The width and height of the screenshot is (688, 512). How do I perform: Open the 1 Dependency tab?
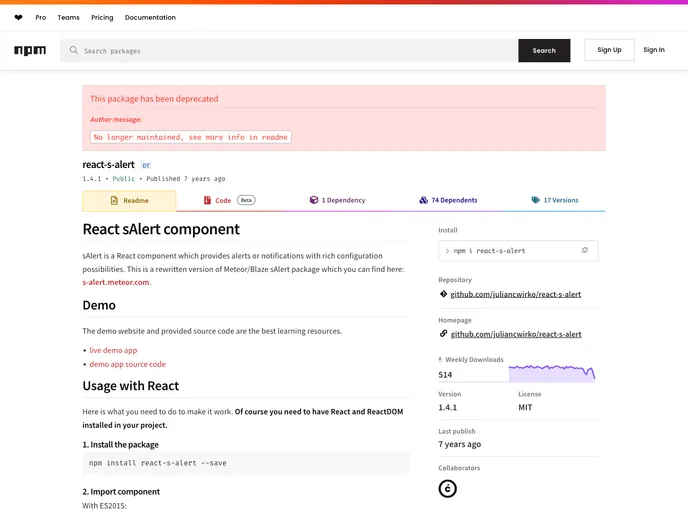tap(337, 200)
